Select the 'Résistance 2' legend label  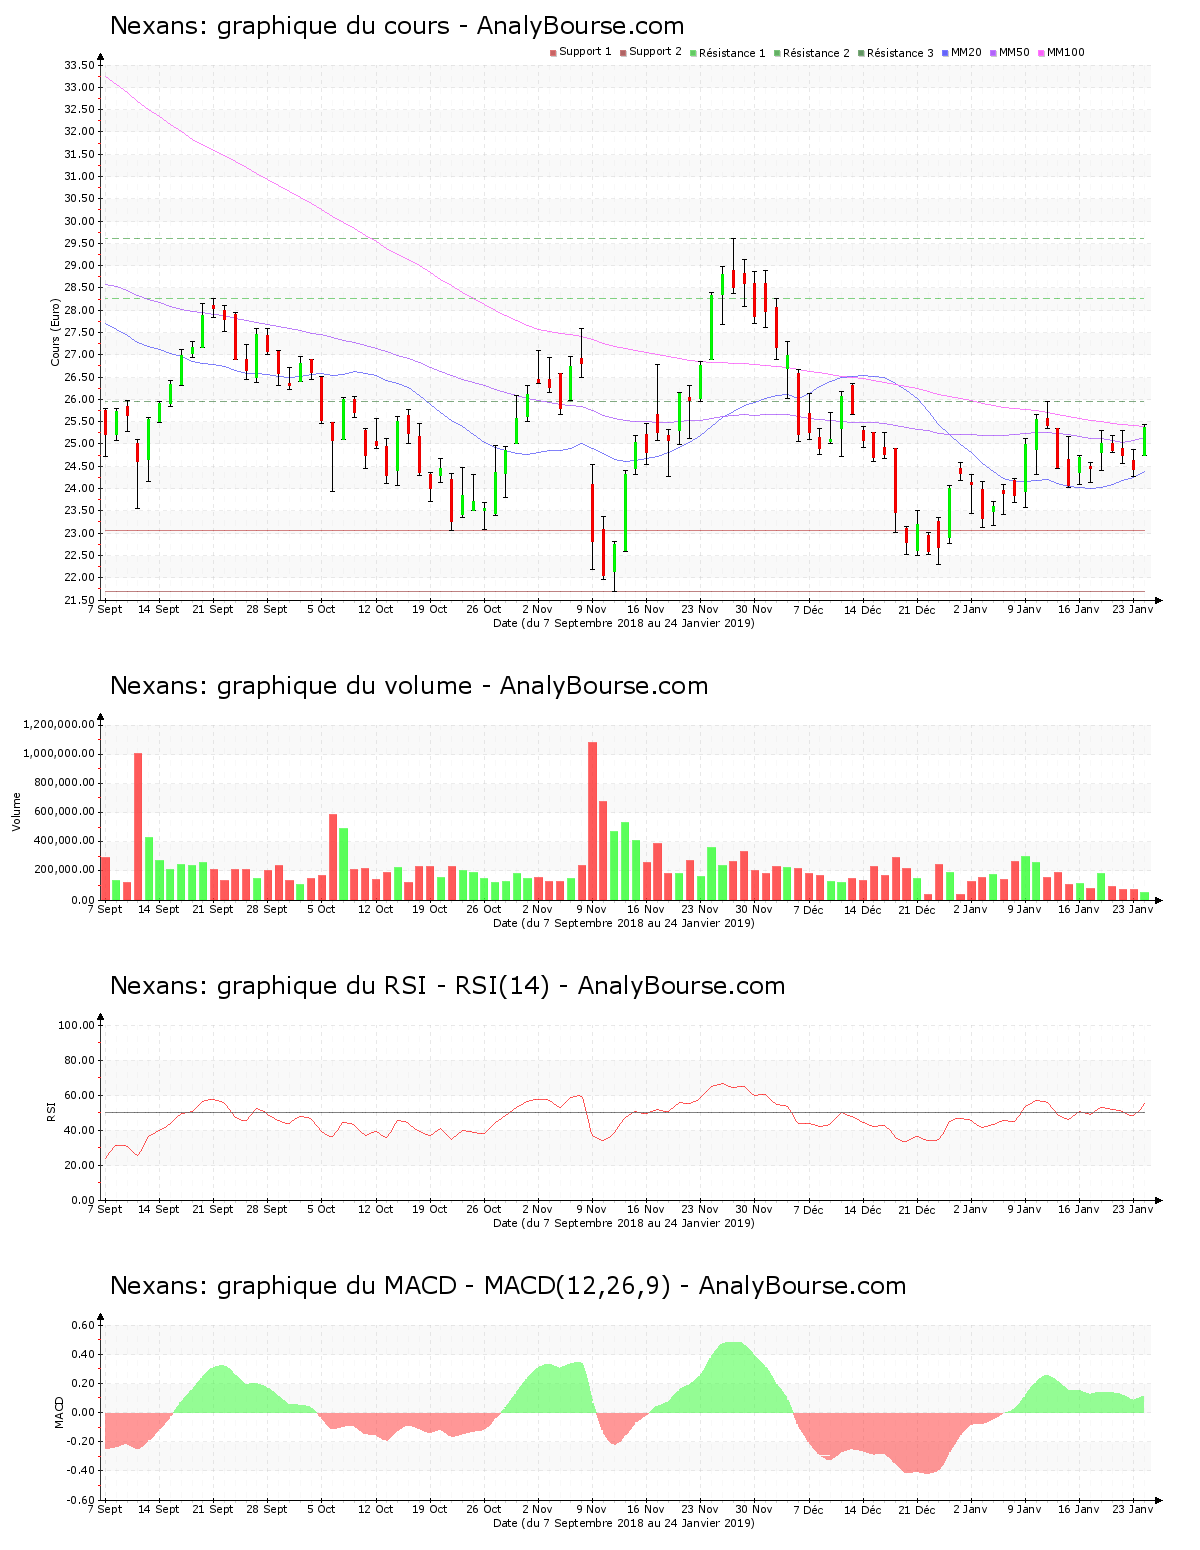816,53
